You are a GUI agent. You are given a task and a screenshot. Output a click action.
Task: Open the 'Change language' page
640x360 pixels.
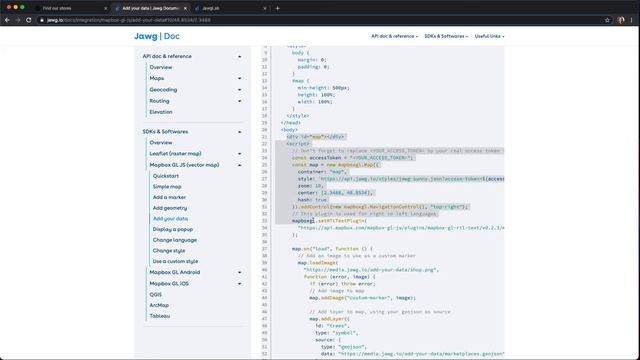(x=175, y=240)
